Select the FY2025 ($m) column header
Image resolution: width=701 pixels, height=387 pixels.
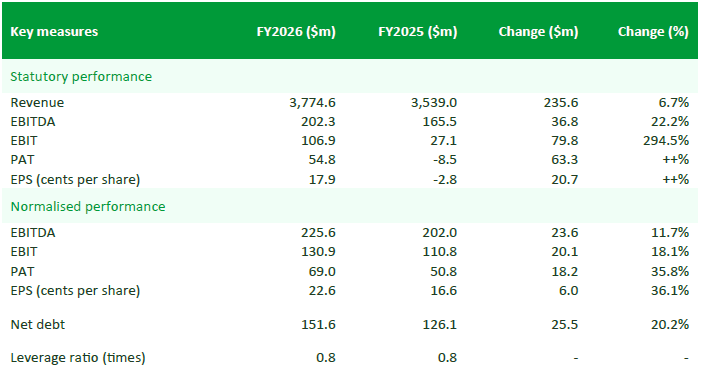click(x=418, y=32)
